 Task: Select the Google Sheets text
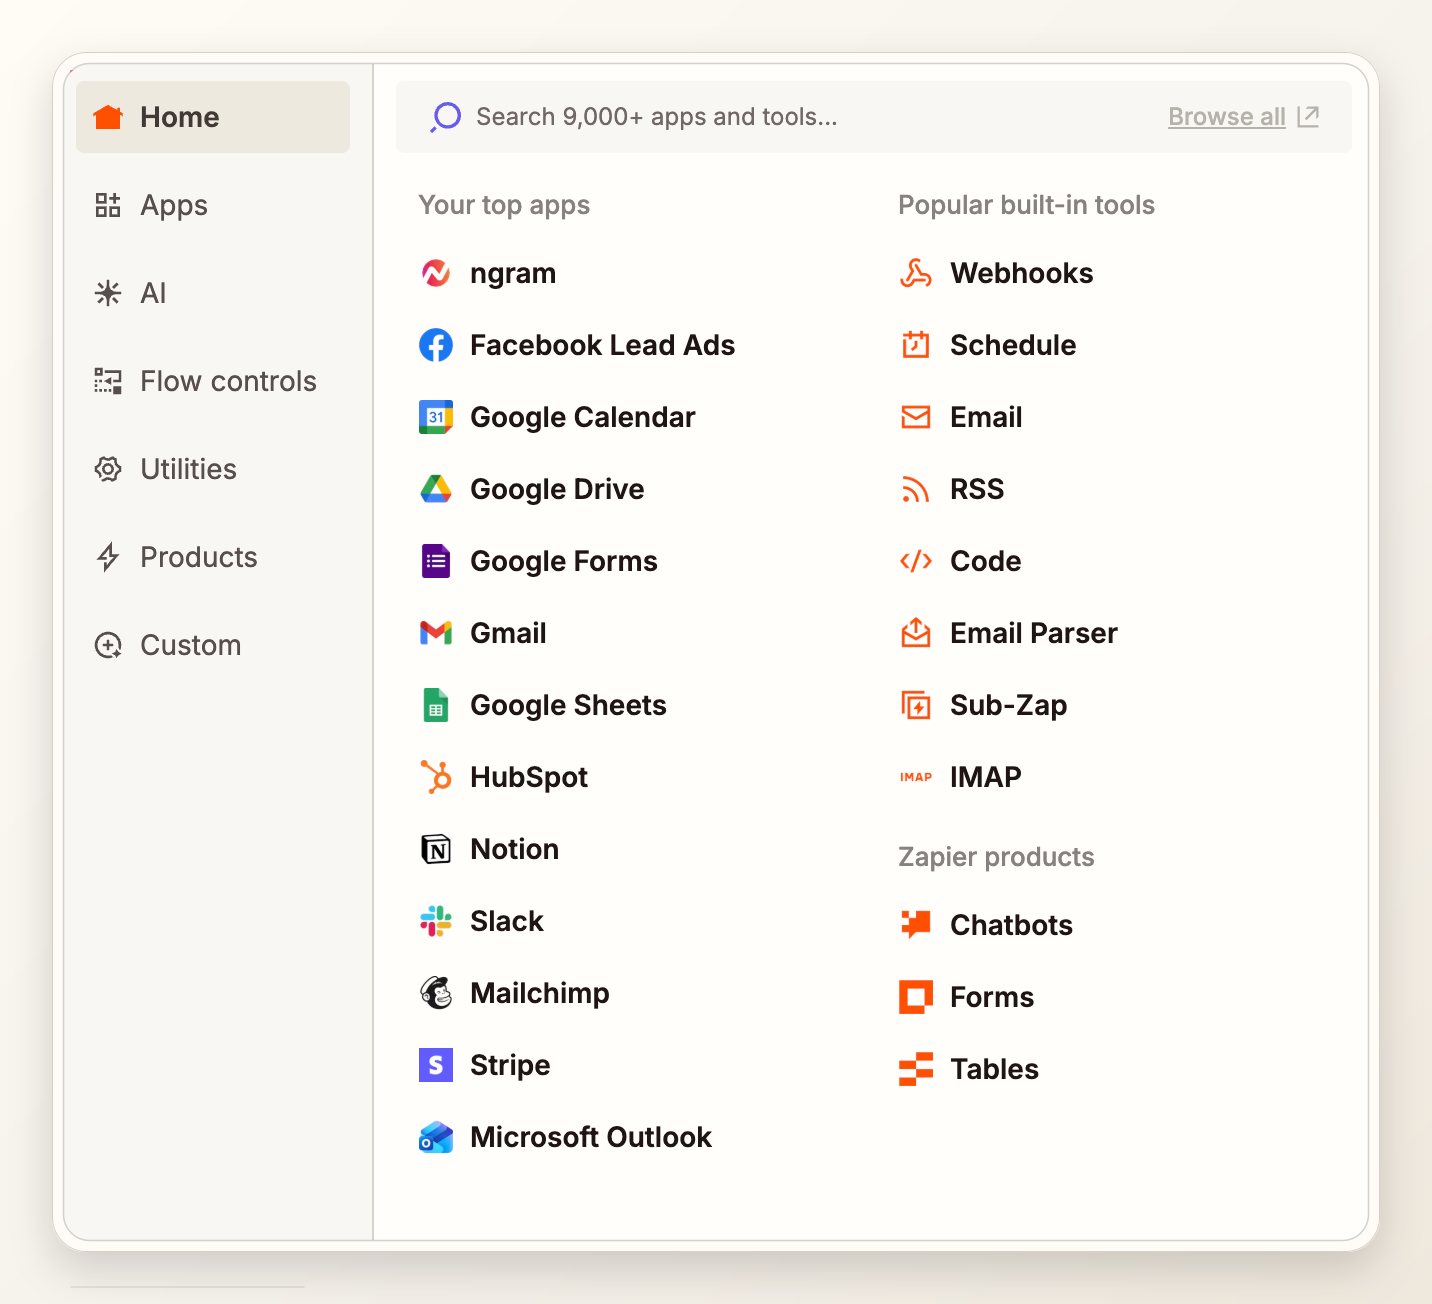[568, 705]
